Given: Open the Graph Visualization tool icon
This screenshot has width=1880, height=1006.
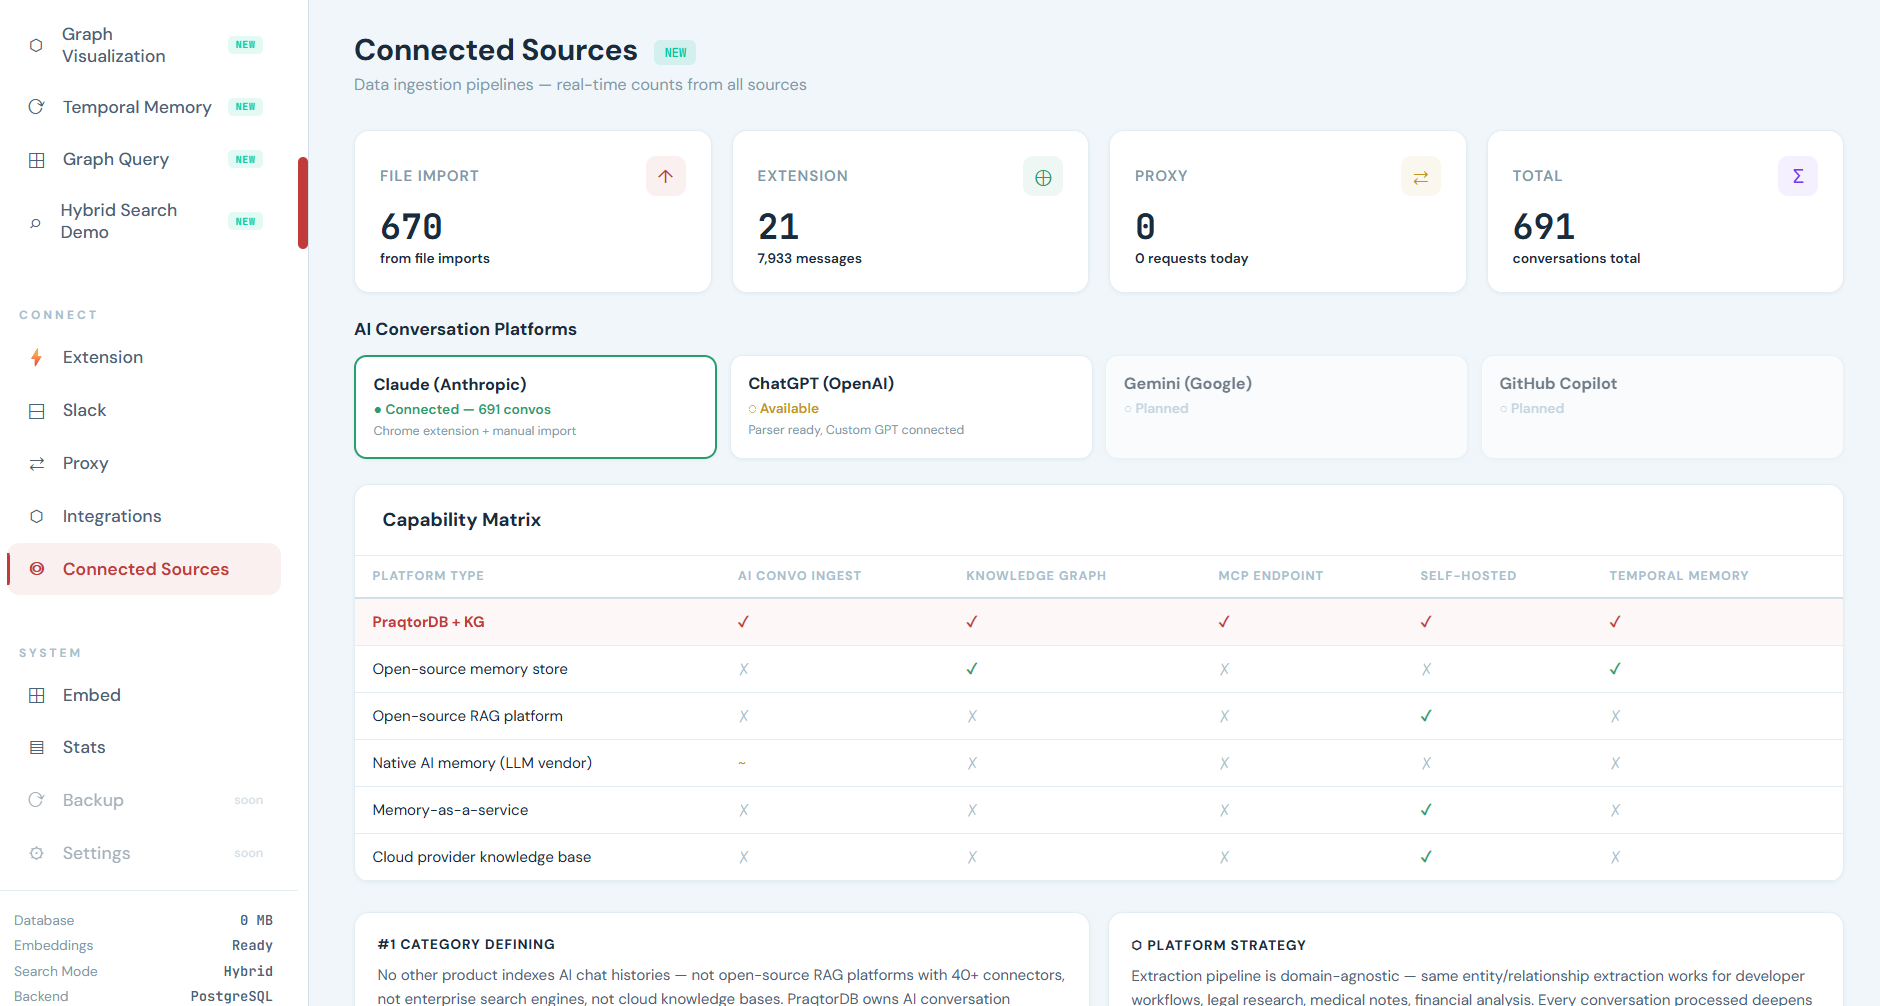Looking at the screenshot, I should [36, 45].
